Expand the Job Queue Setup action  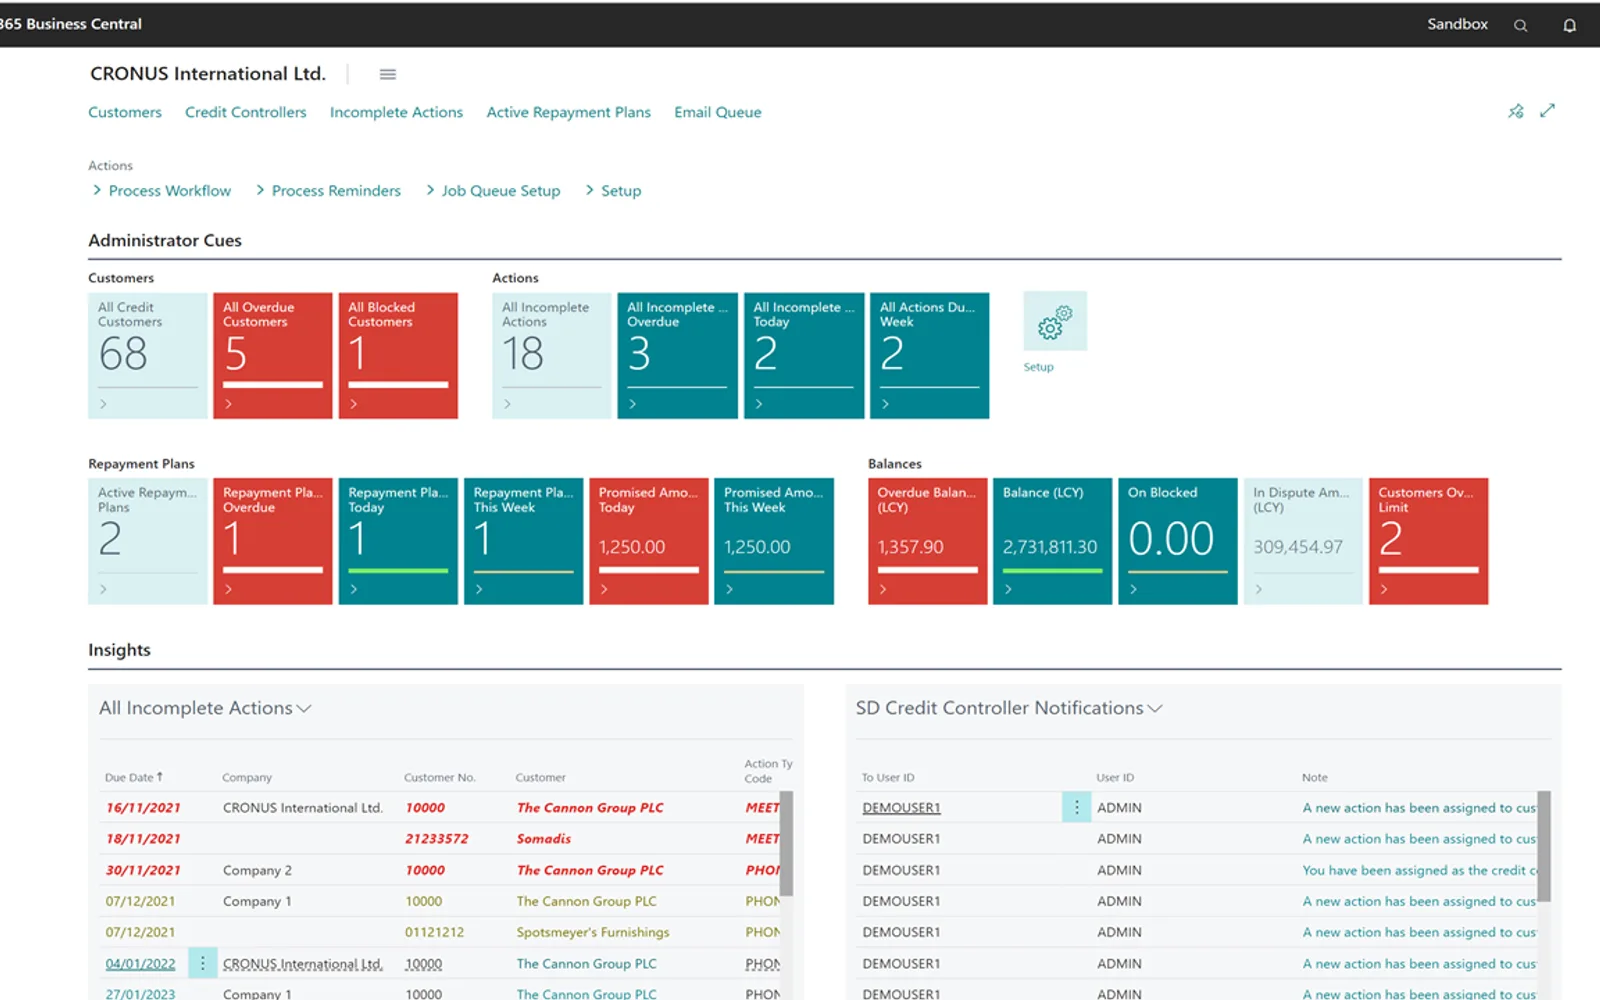[493, 190]
